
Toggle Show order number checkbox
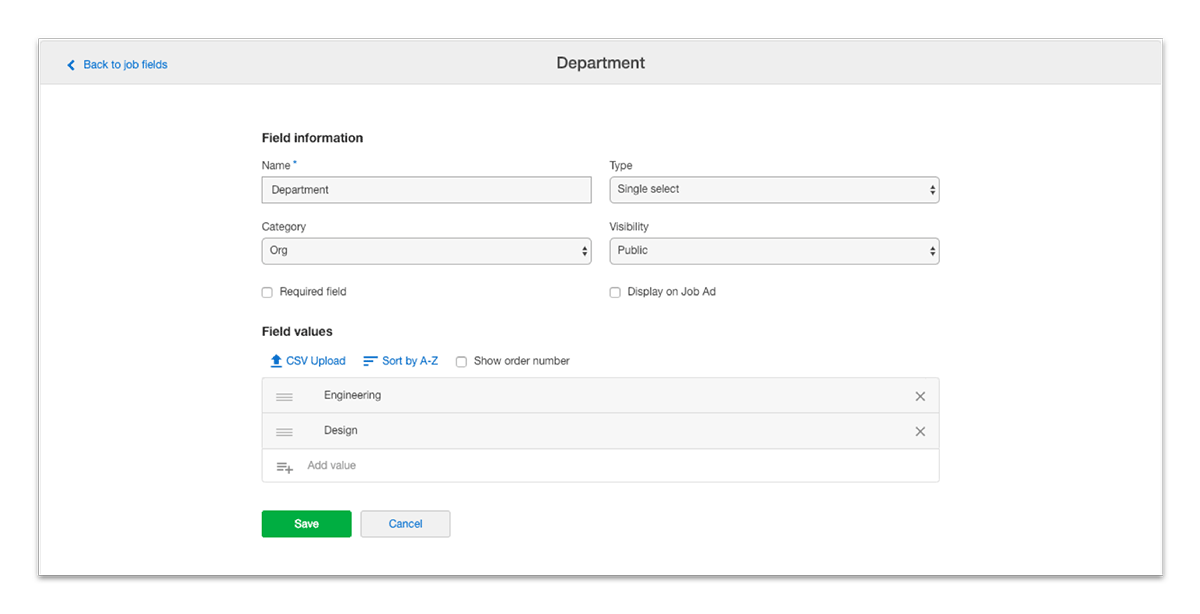pyautogui.click(x=461, y=362)
